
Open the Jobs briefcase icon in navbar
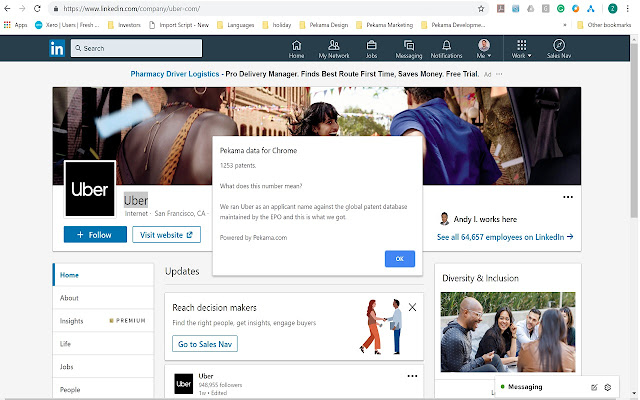tap(371, 49)
